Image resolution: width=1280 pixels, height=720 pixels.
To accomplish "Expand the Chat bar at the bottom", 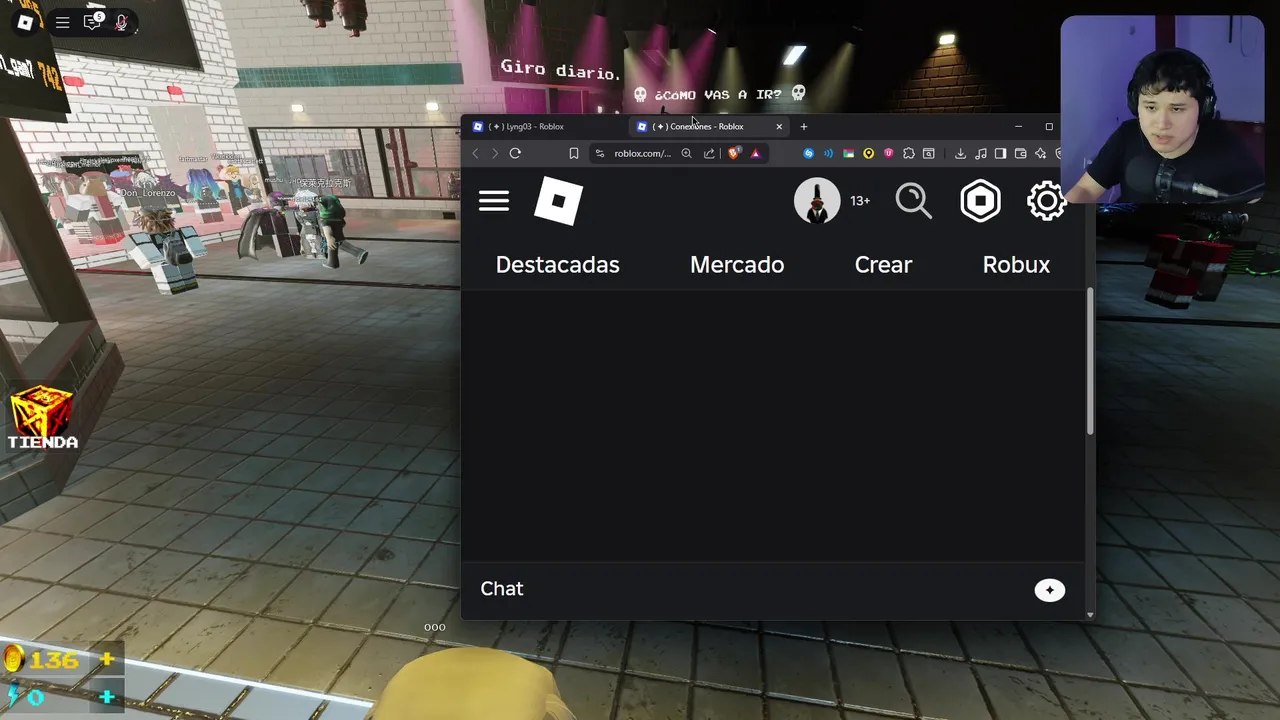I will [x=772, y=589].
